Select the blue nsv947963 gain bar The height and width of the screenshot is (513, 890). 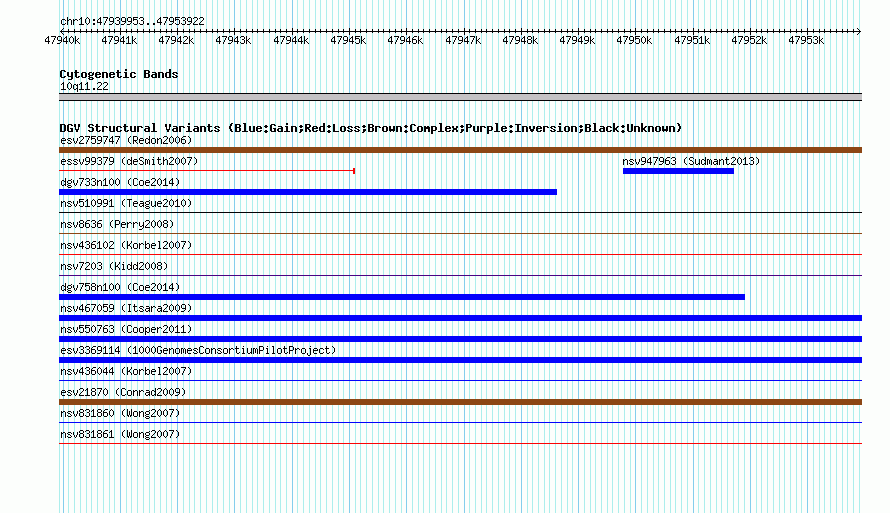point(678,171)
